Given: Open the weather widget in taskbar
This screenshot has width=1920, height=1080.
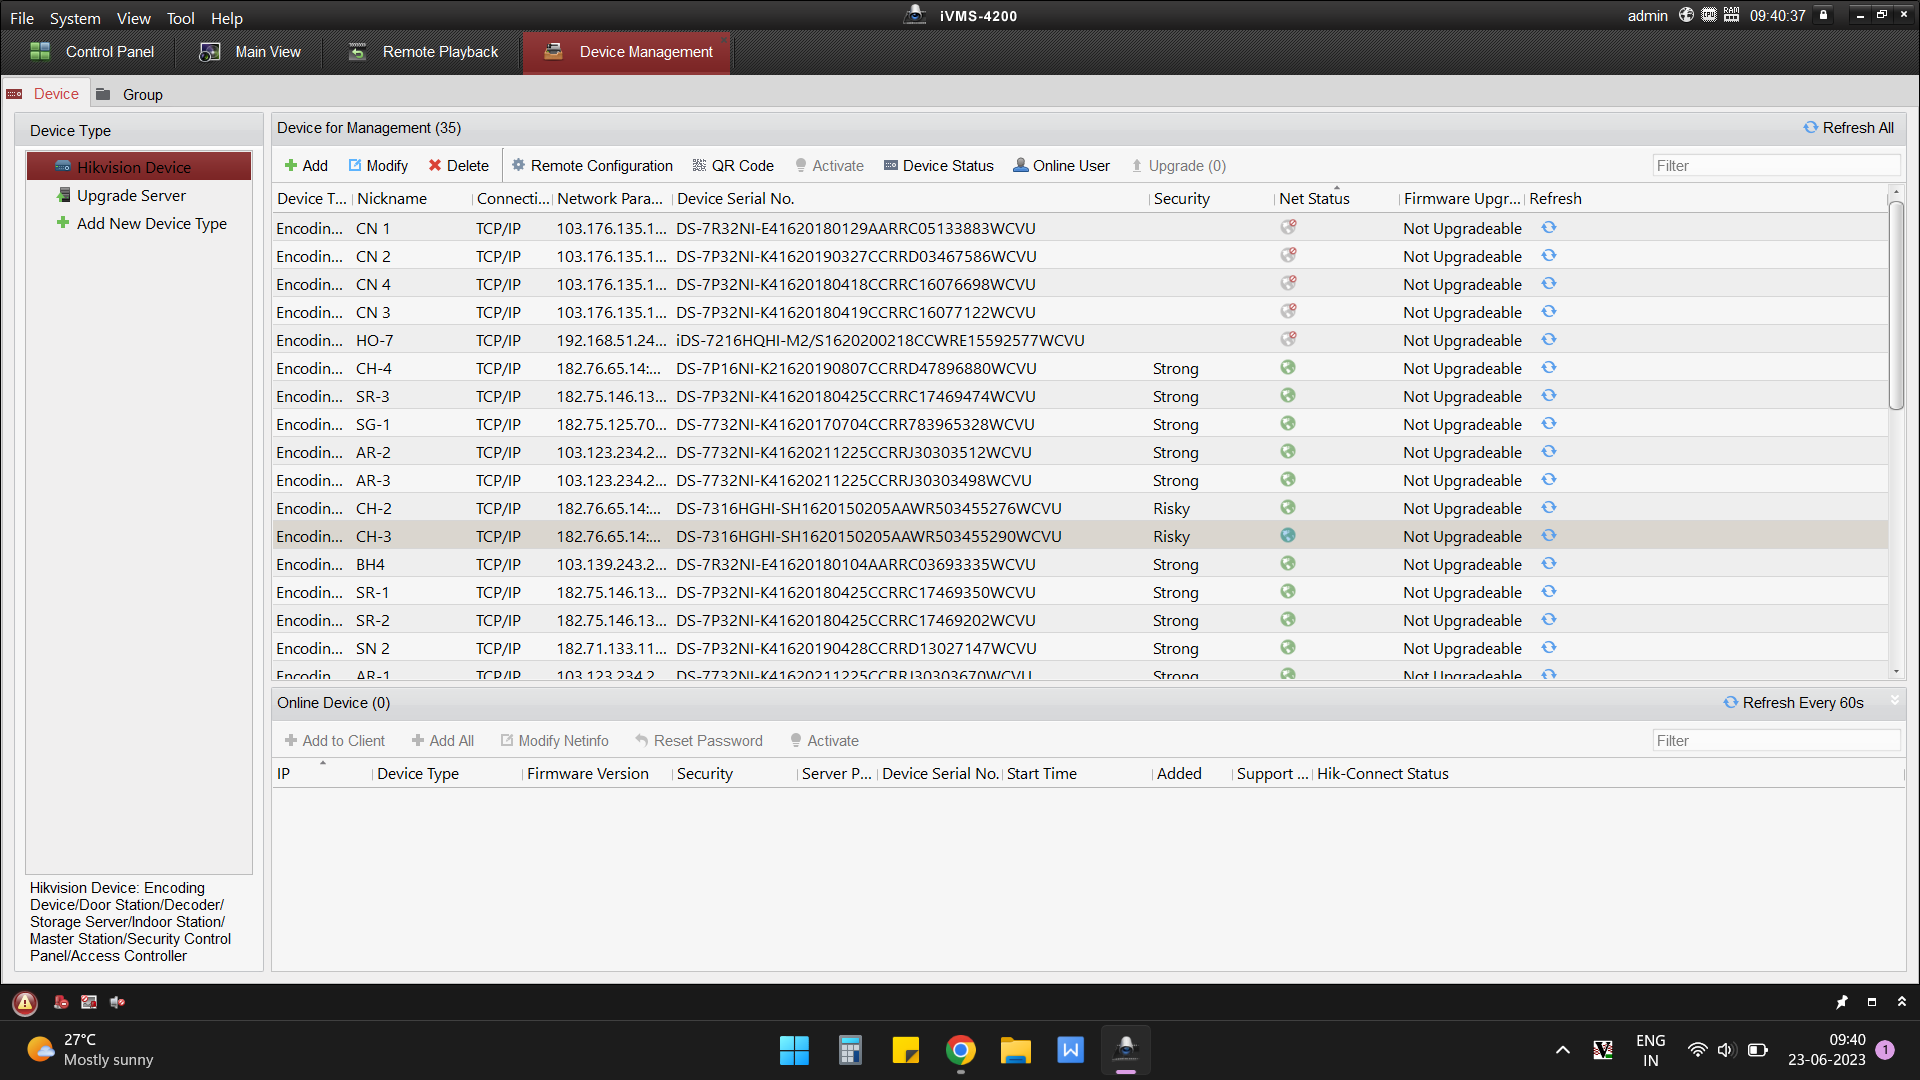Looking at the screenshot, I should [90, 1050].
